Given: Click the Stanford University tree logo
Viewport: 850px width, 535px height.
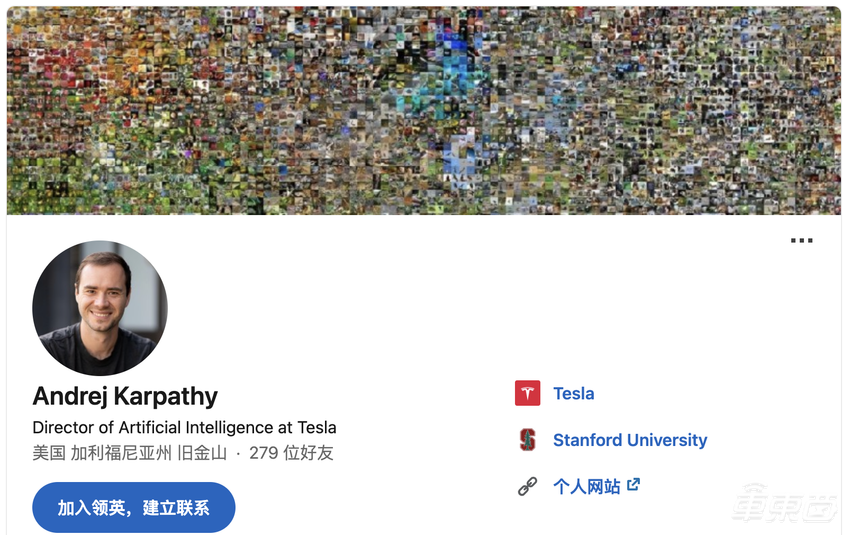Looking at the screenshot, I should pos(527,440).
